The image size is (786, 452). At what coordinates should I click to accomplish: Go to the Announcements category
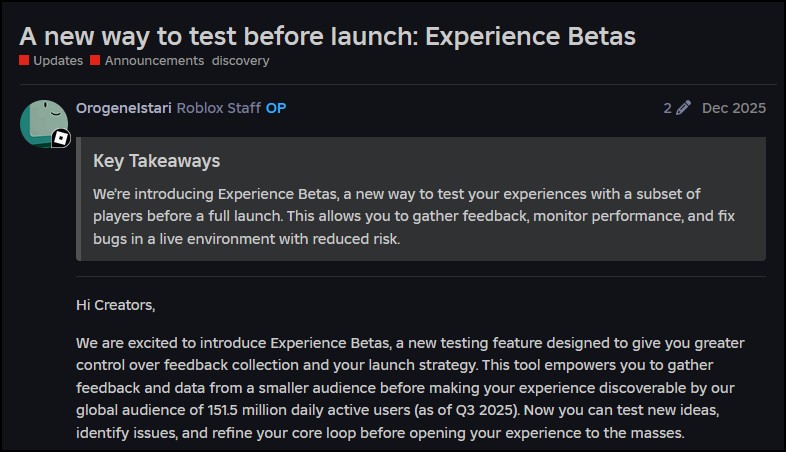[154, 61]
